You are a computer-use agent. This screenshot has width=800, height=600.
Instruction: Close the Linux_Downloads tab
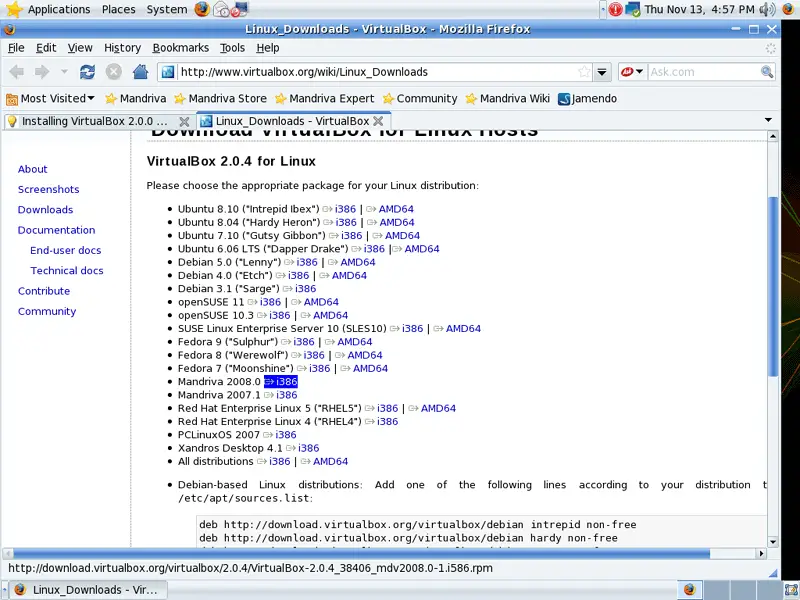coord(378,121)
